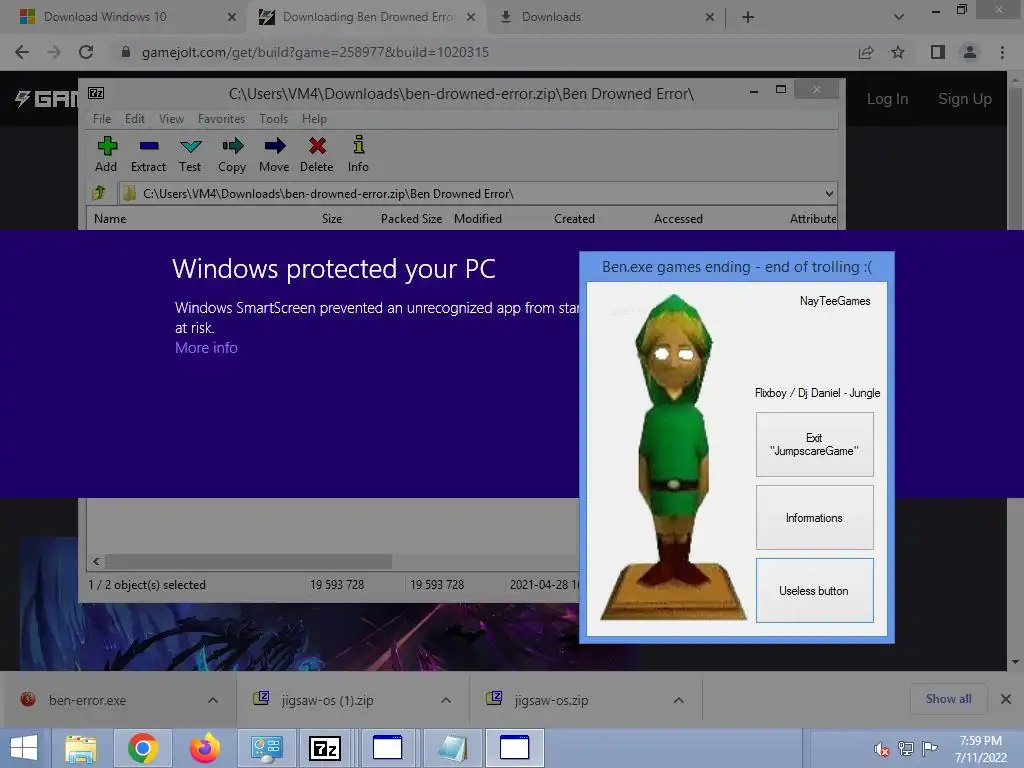Image resolution: width=1024 pixels, height=768 pixels.
Task: Click the Informations button
Action: [x=814, y=517]
